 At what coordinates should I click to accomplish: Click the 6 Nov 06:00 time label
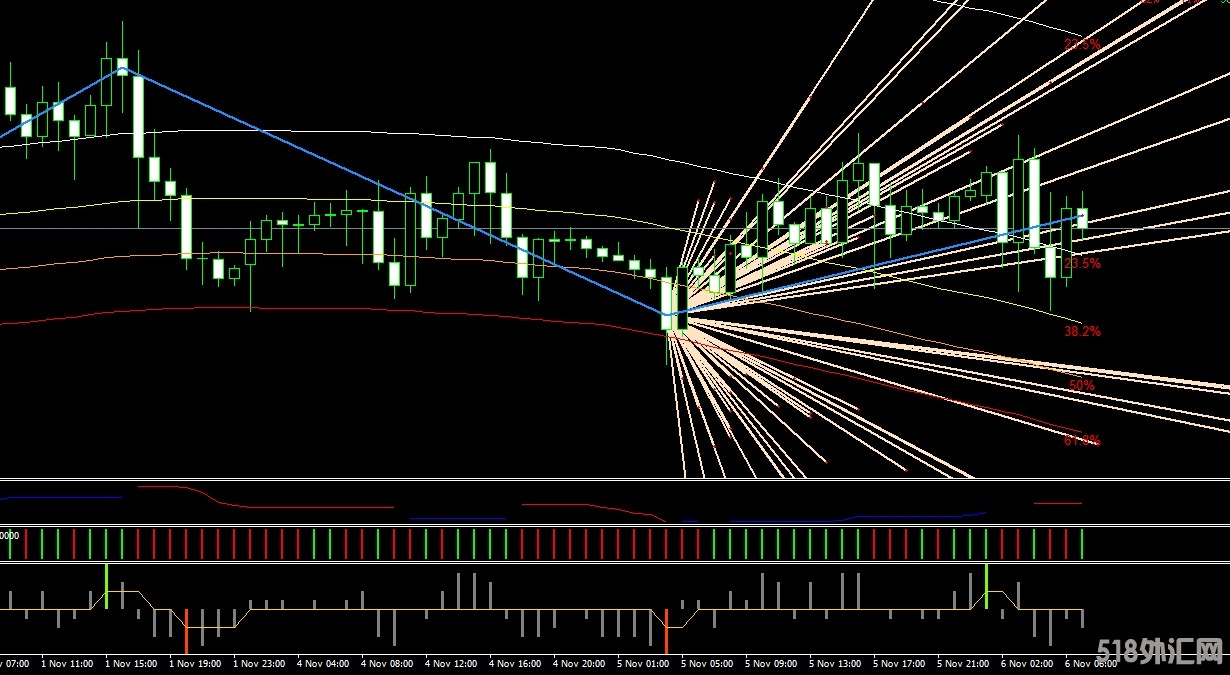(1091, 663)
